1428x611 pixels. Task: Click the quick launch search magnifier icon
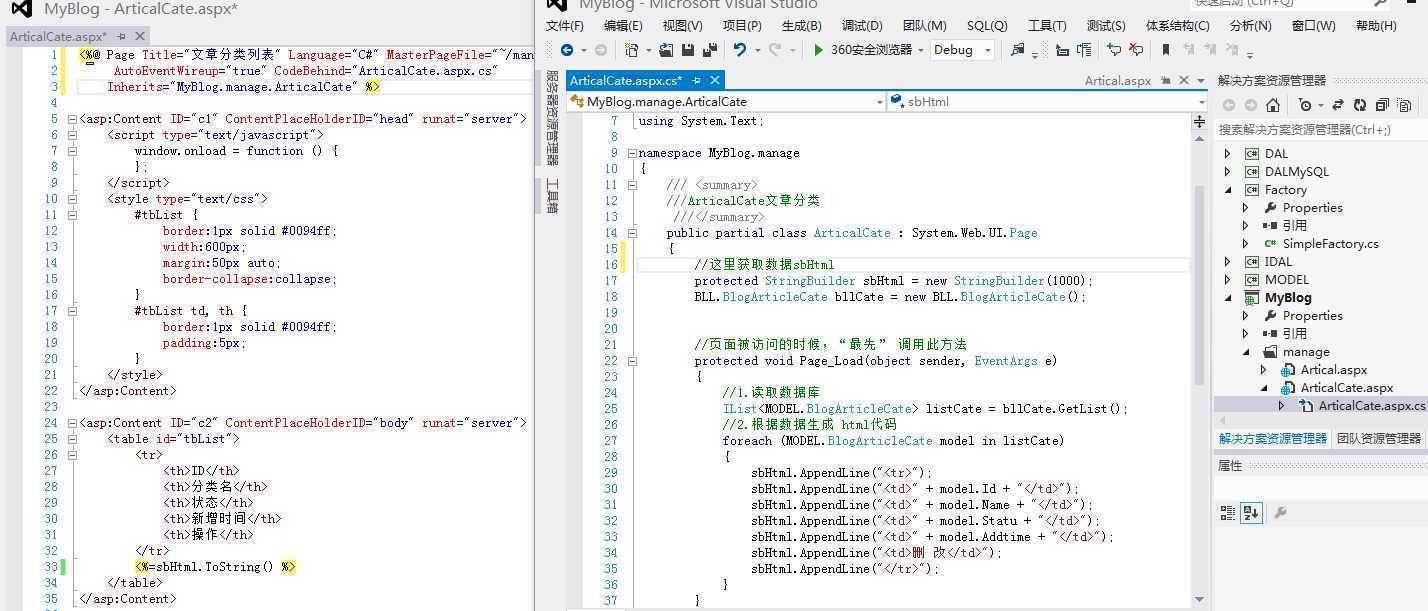coord(1381,3)
